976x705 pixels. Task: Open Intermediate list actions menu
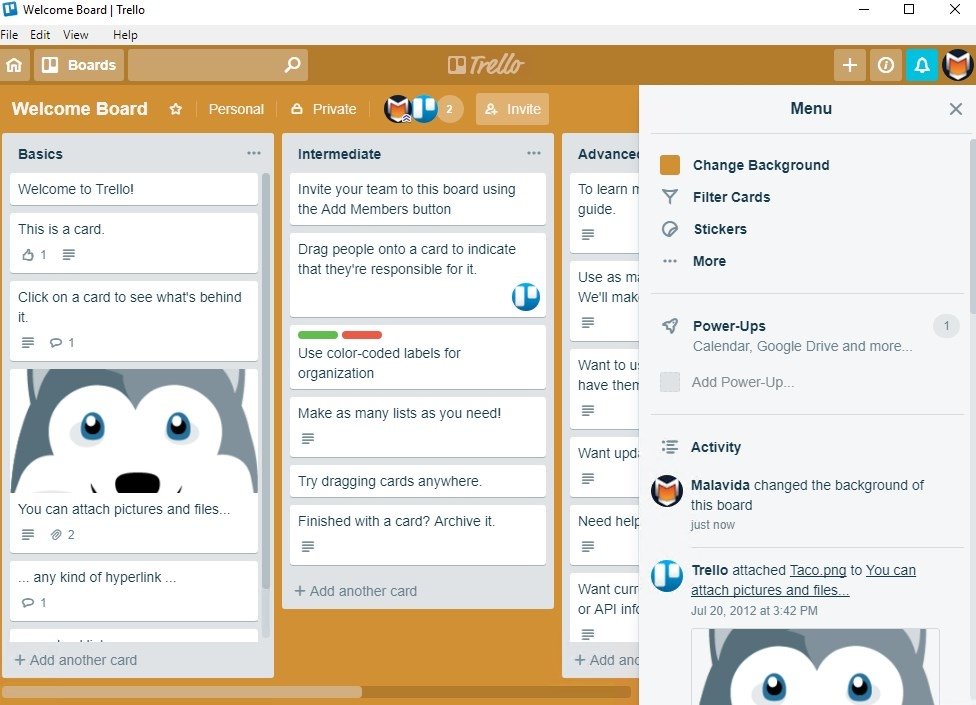click(534, 153)
